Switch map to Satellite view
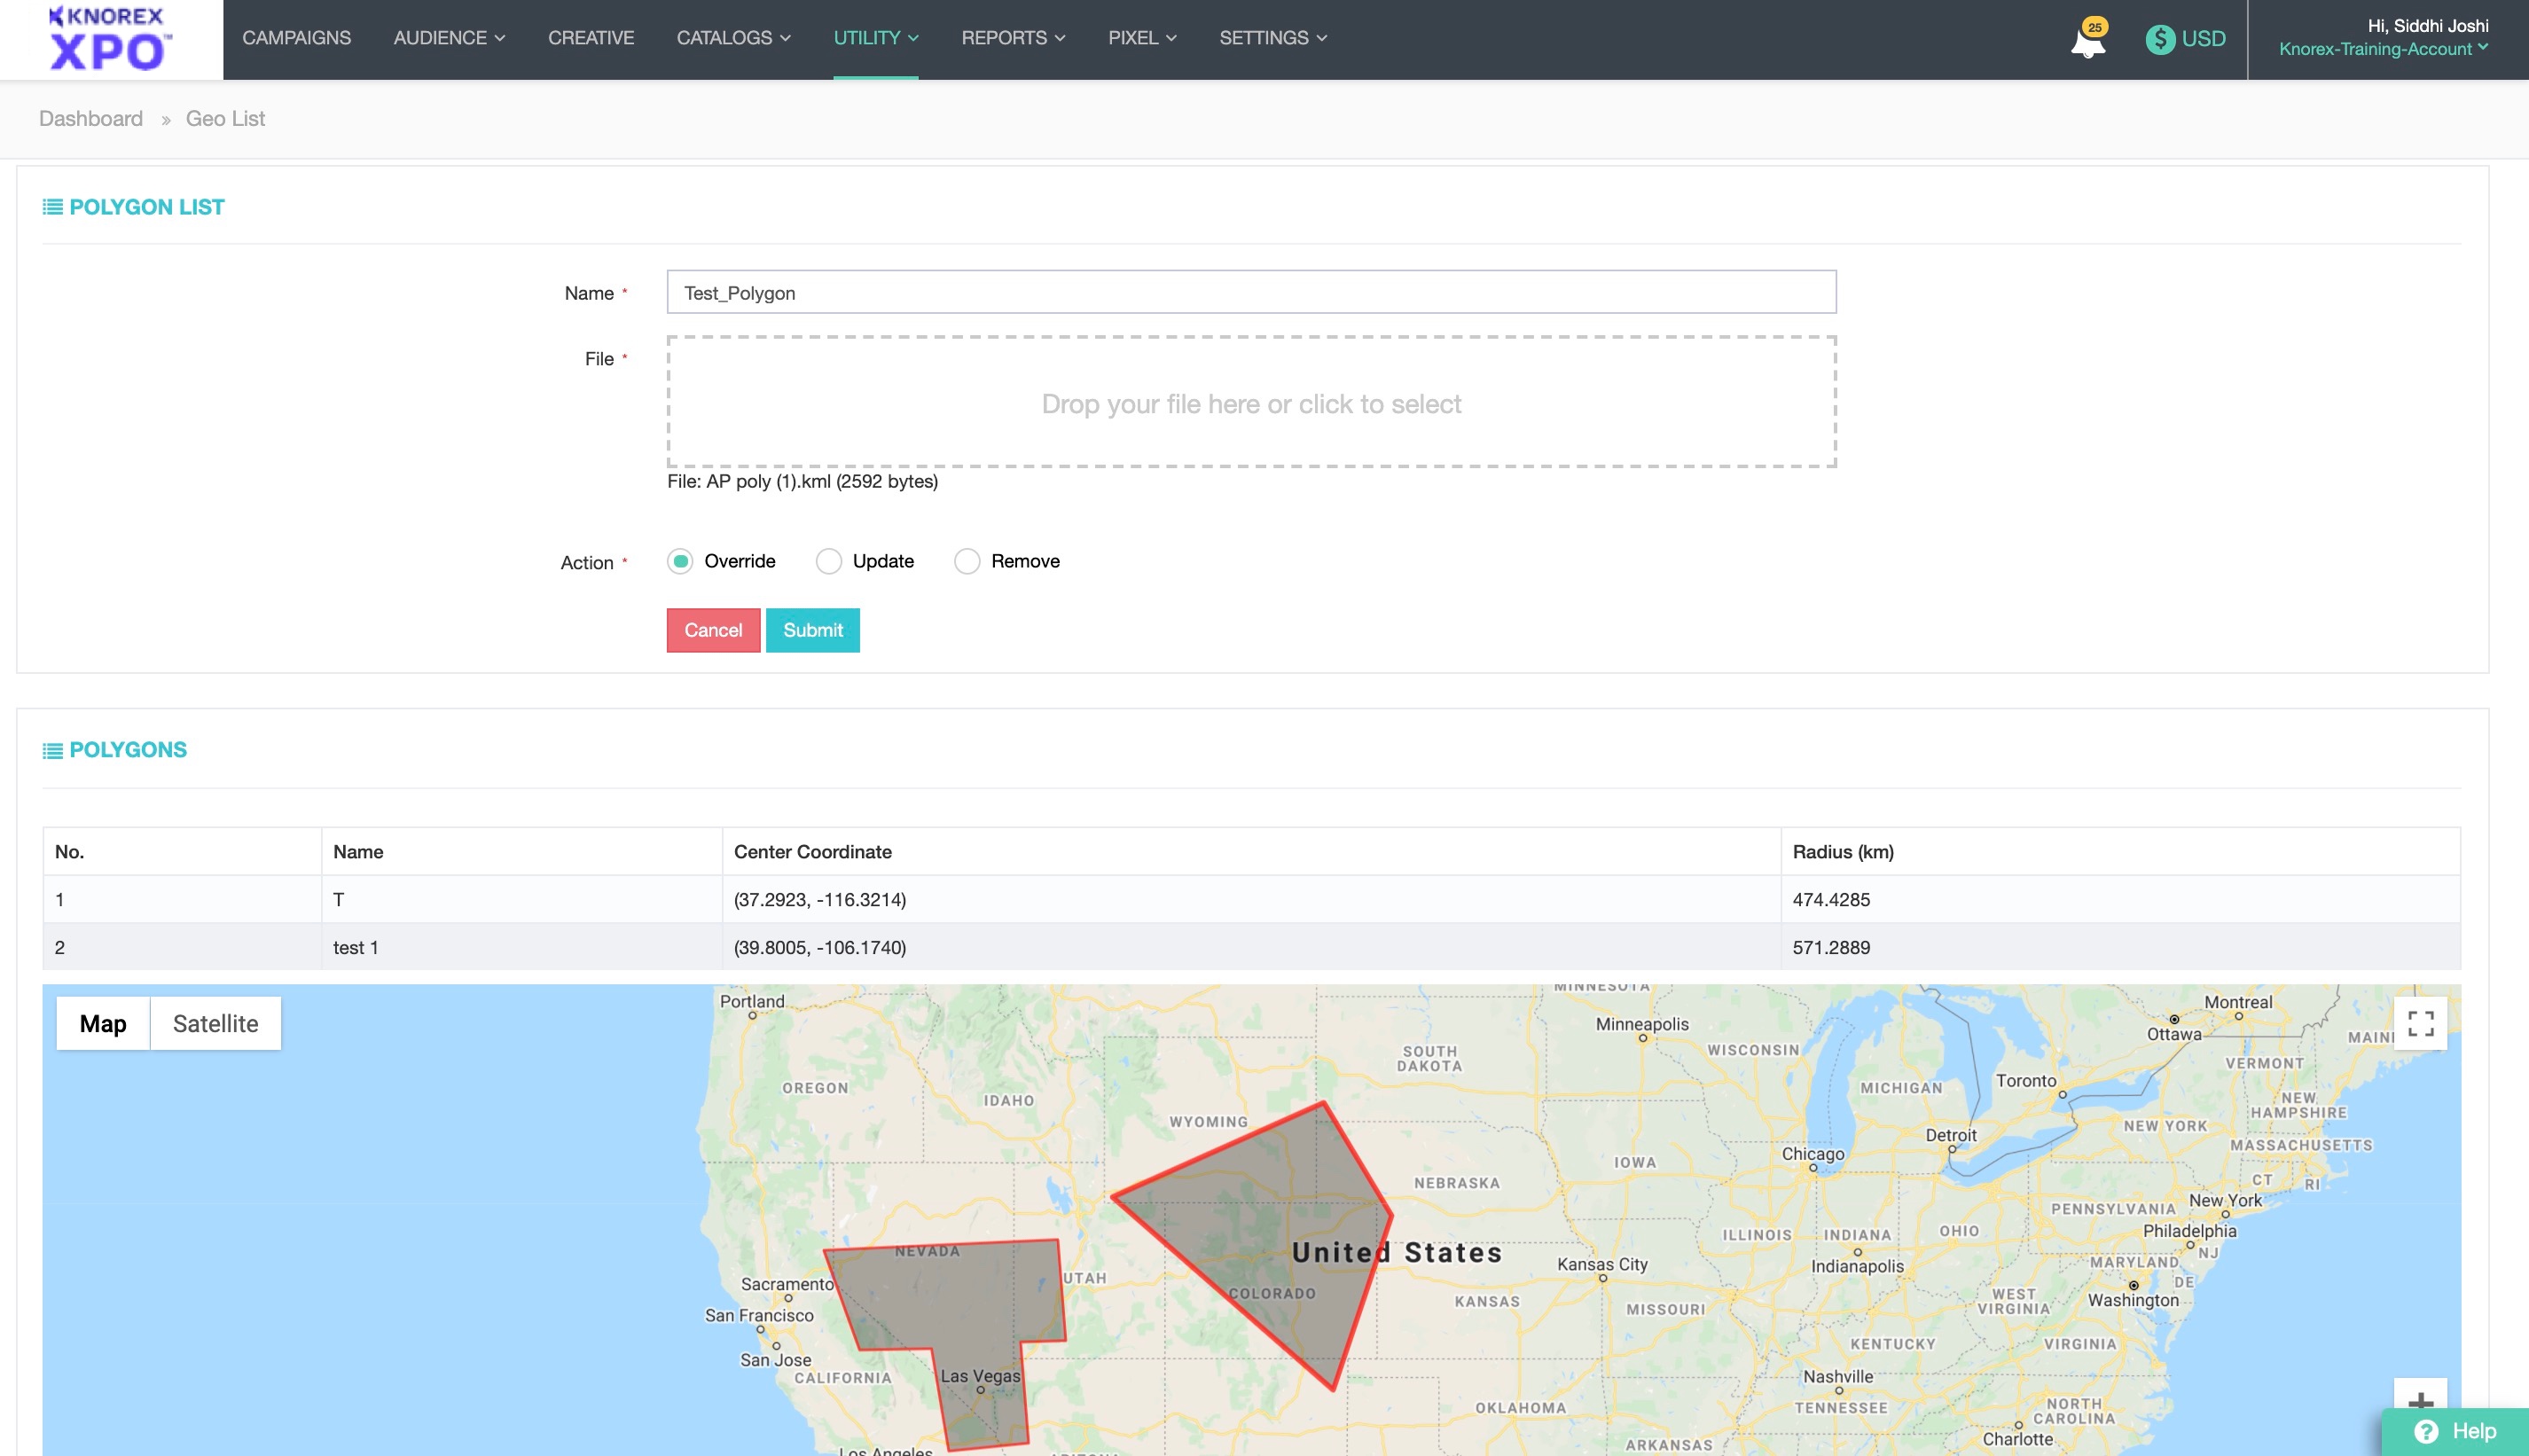Viewport: 2529px width, 1456px height. pos(215,1023)
